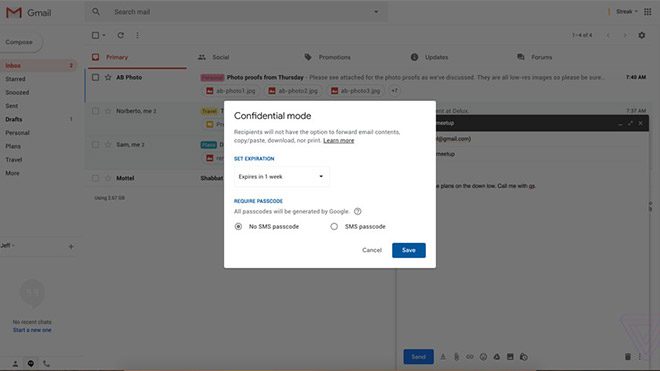Image resolution: width=660 pixels, height=371 pixels.
Task: Star the Norberto email
Action: click(x=108, y=111)
